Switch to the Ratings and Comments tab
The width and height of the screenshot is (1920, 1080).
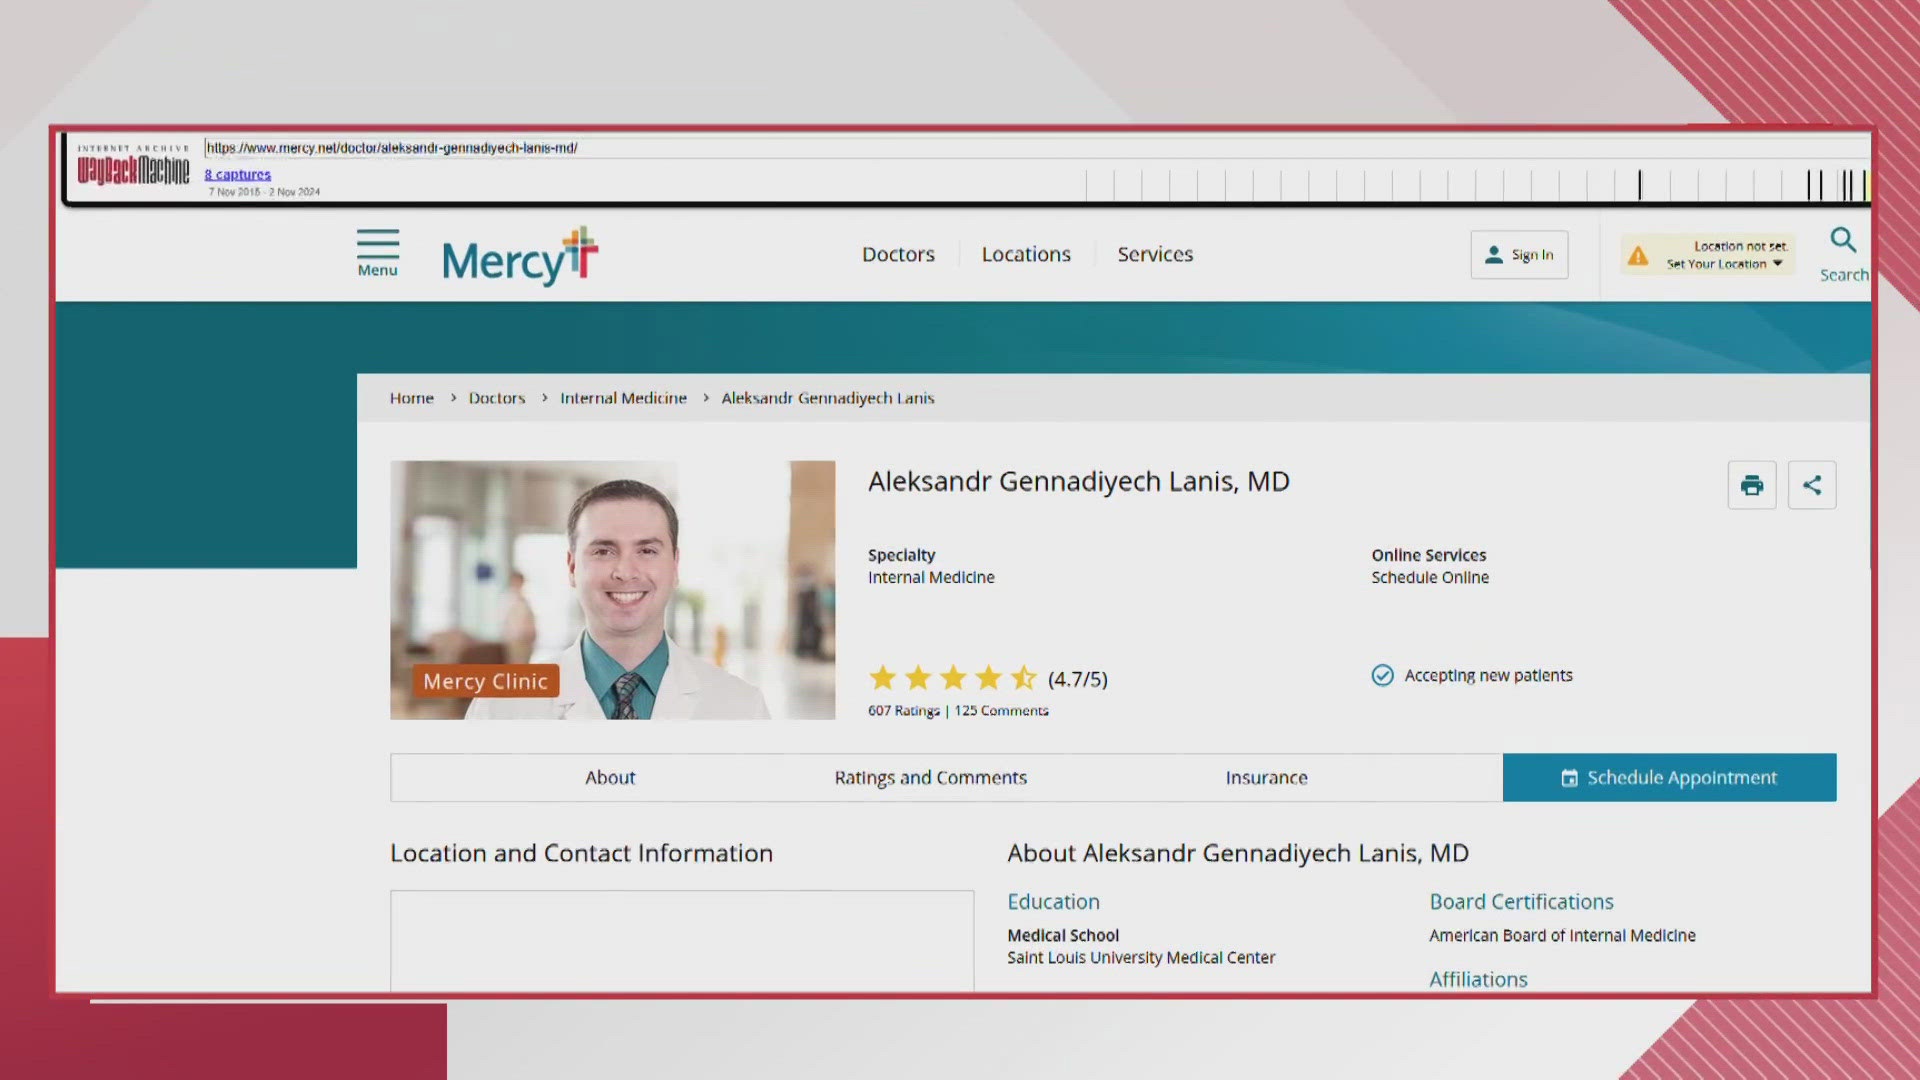(931, 777)
